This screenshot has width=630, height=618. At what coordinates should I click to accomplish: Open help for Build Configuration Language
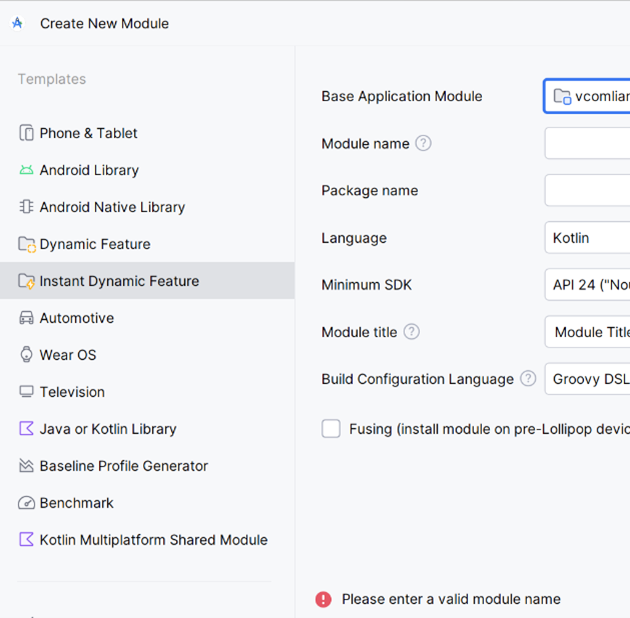coord(528,379)
